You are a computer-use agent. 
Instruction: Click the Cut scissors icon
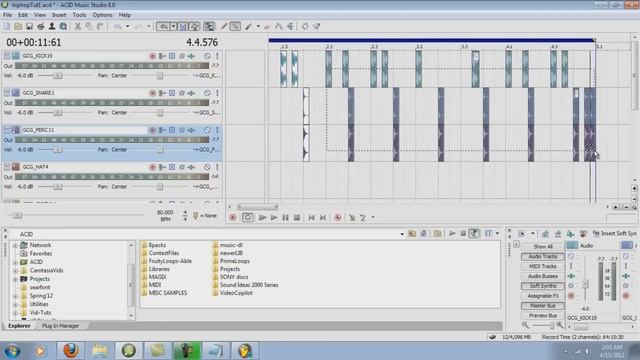[78, 27]
